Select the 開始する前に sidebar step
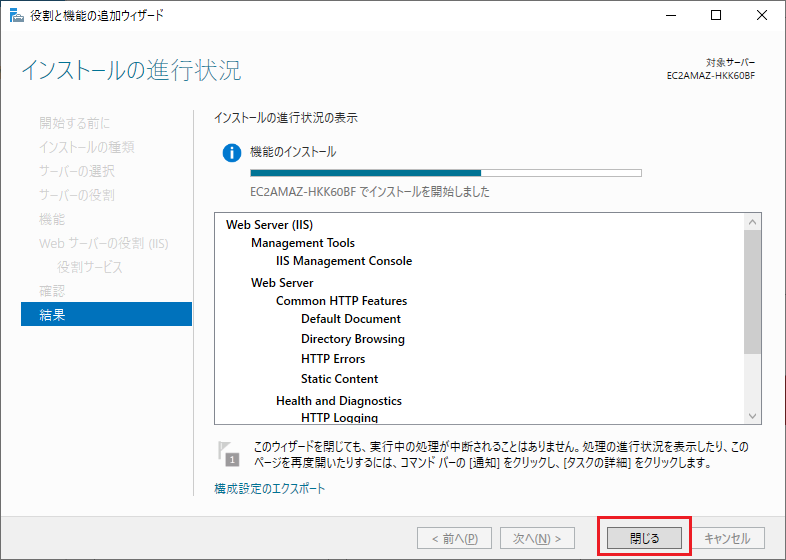 click(75, 123)
